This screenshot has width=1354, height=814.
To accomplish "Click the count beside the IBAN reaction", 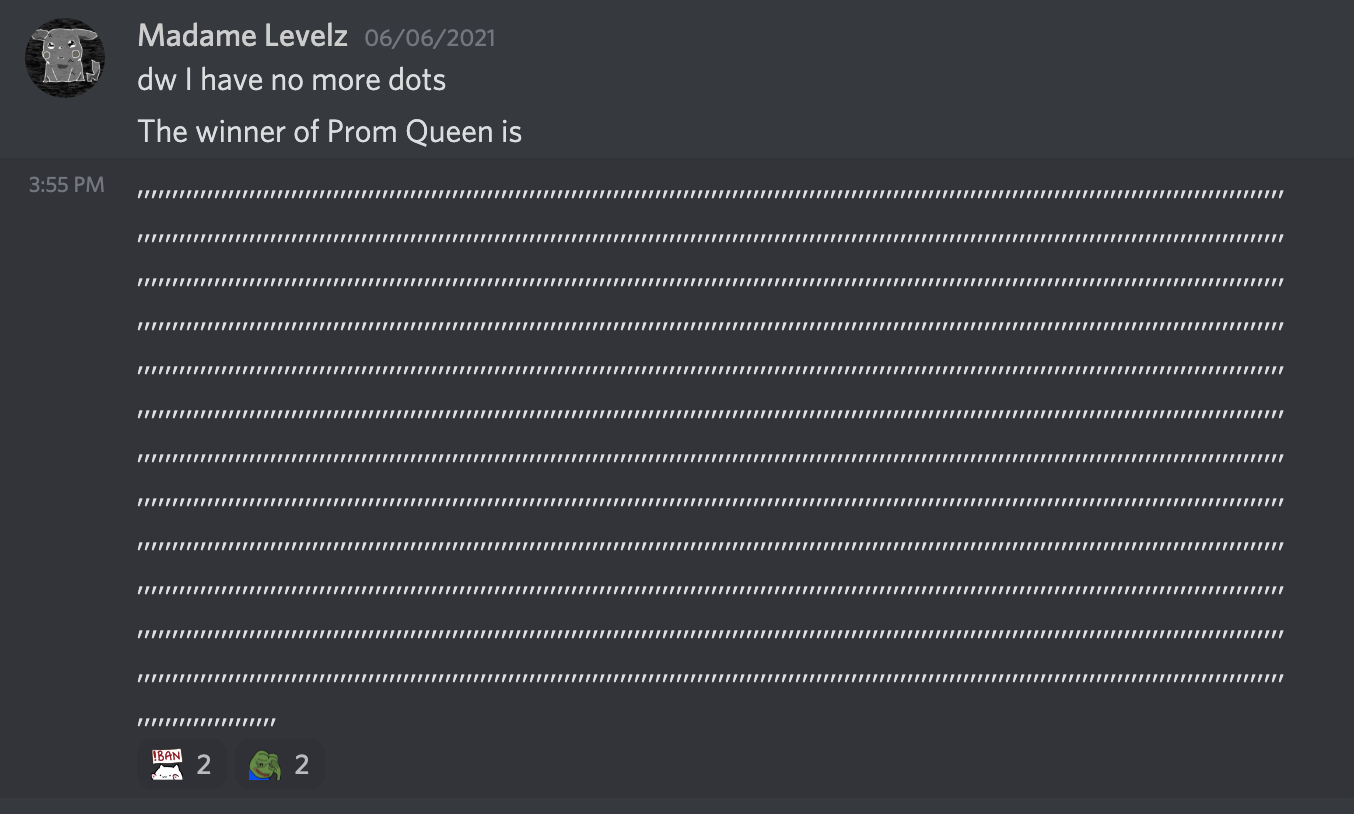I will click(x=204, y=765).
